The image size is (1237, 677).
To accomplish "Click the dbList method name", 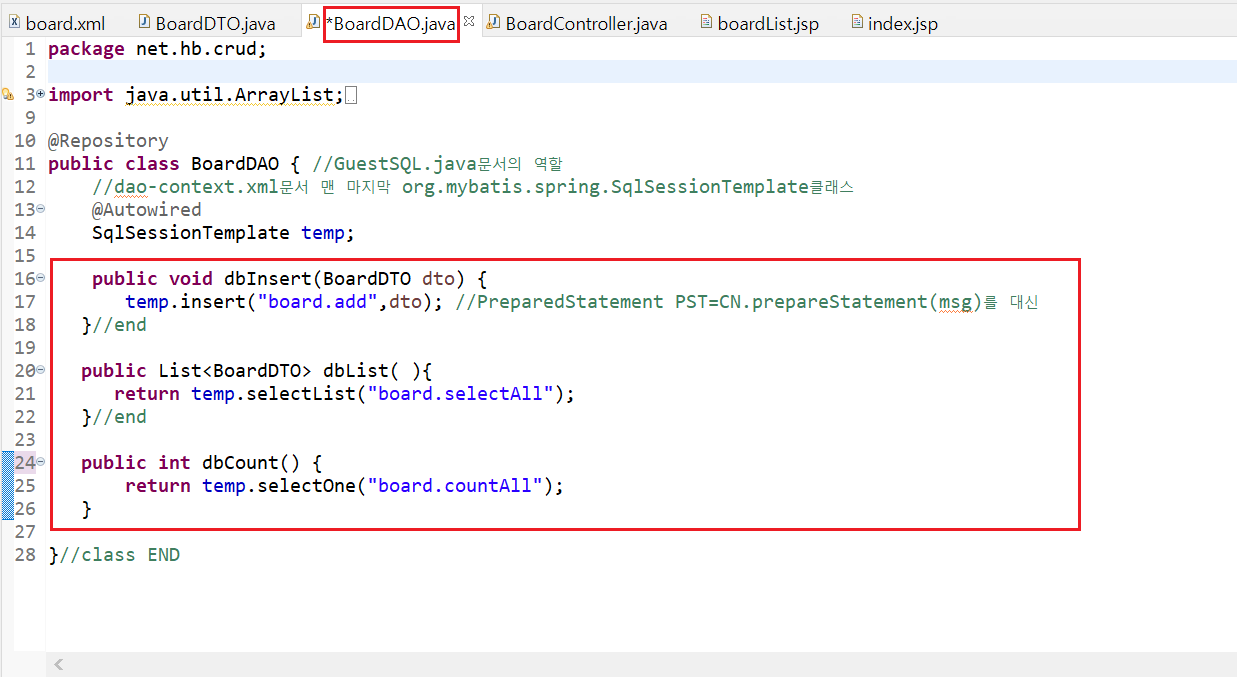I will (x=356, y=371).
